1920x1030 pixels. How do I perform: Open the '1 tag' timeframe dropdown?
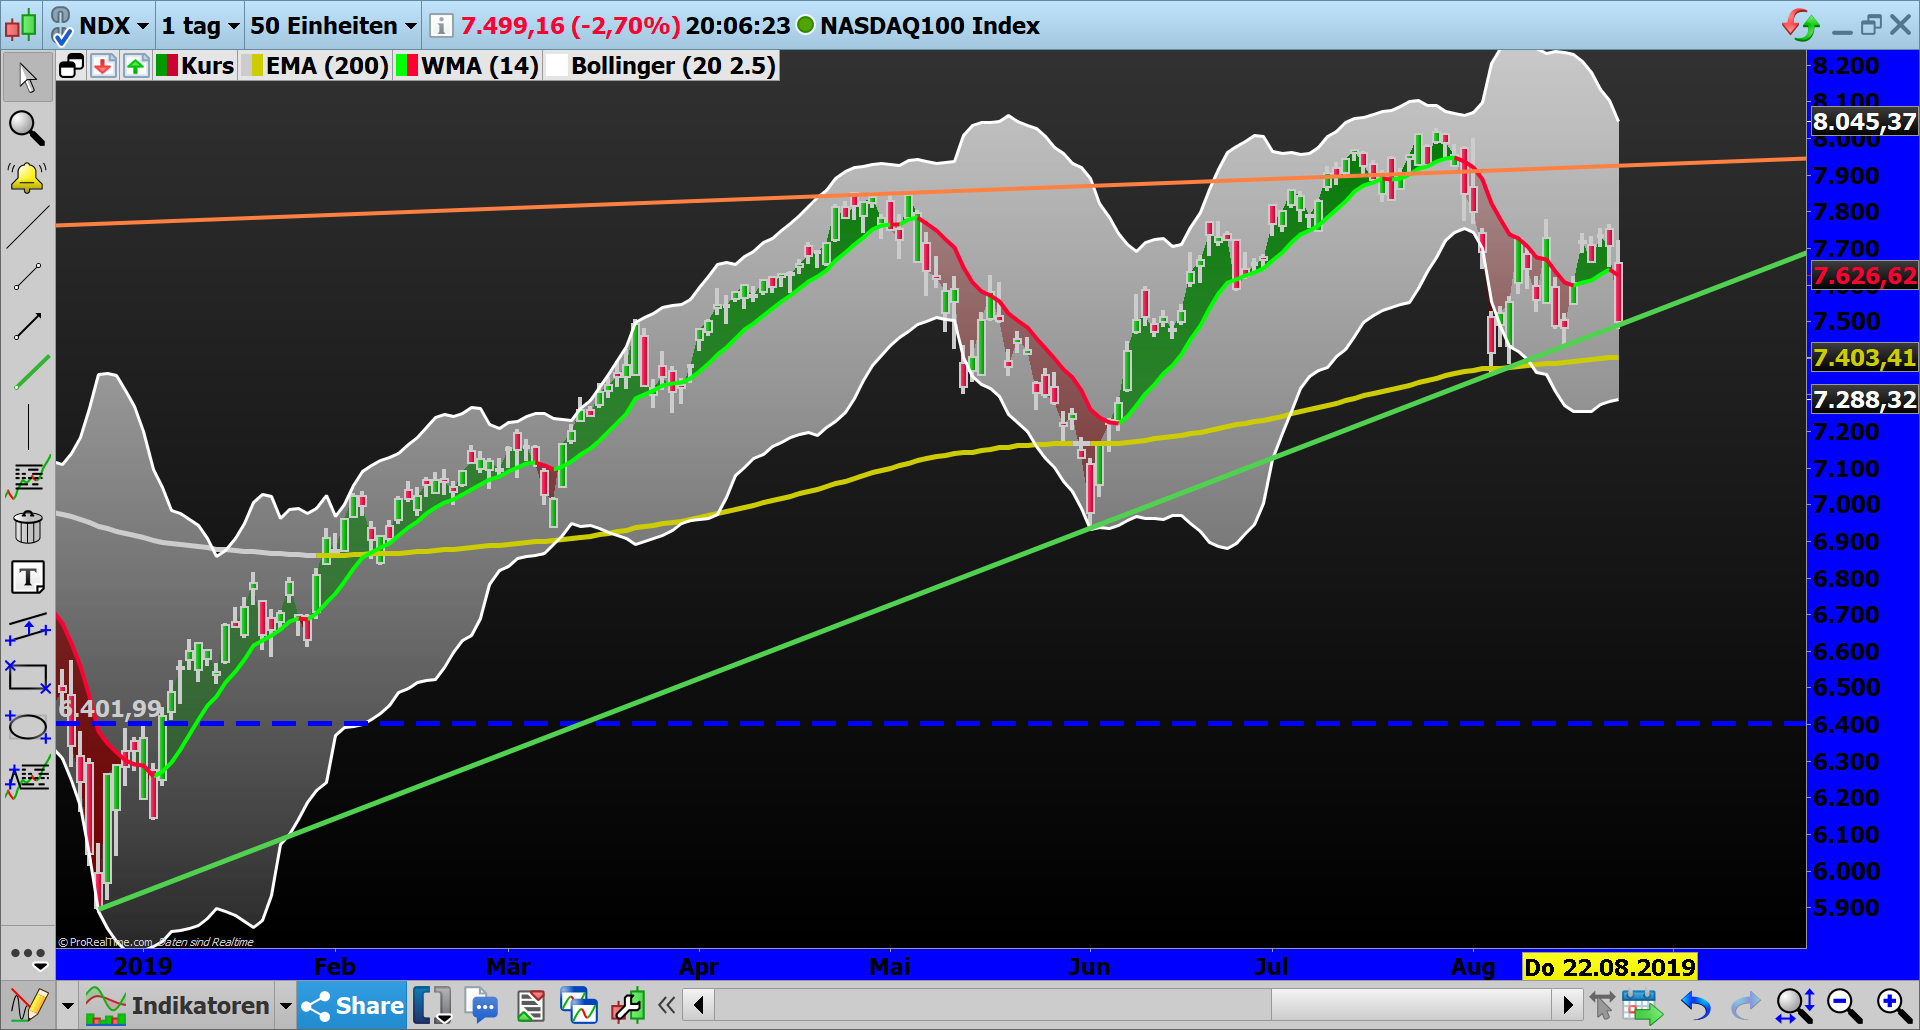[x=198, y=26]
